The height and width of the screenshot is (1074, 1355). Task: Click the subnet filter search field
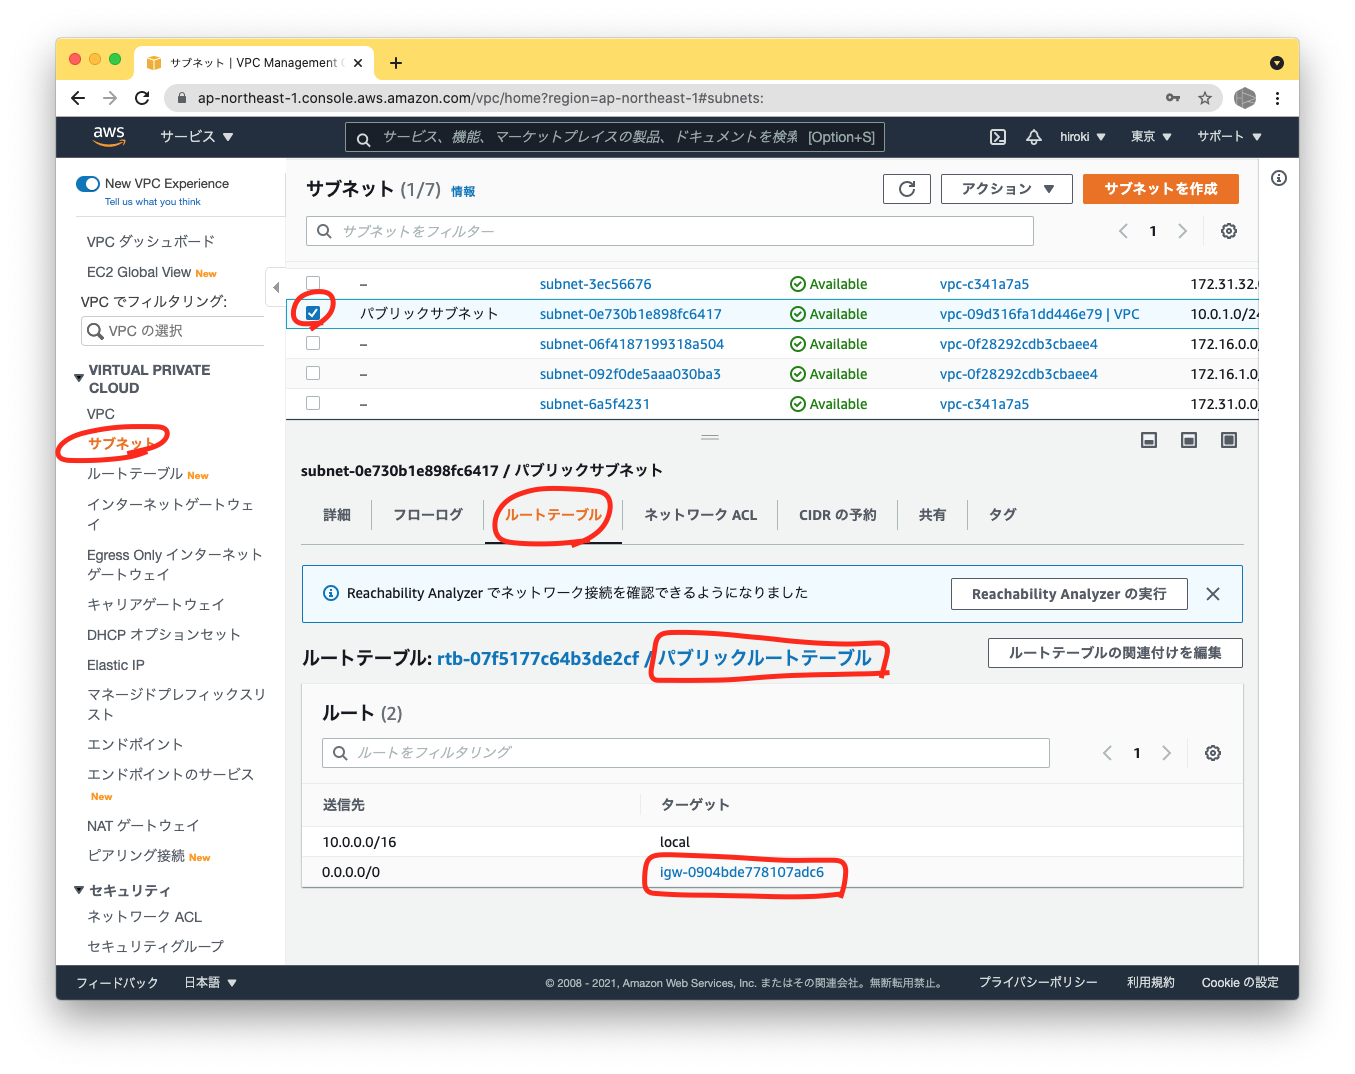tap(668, 231)
